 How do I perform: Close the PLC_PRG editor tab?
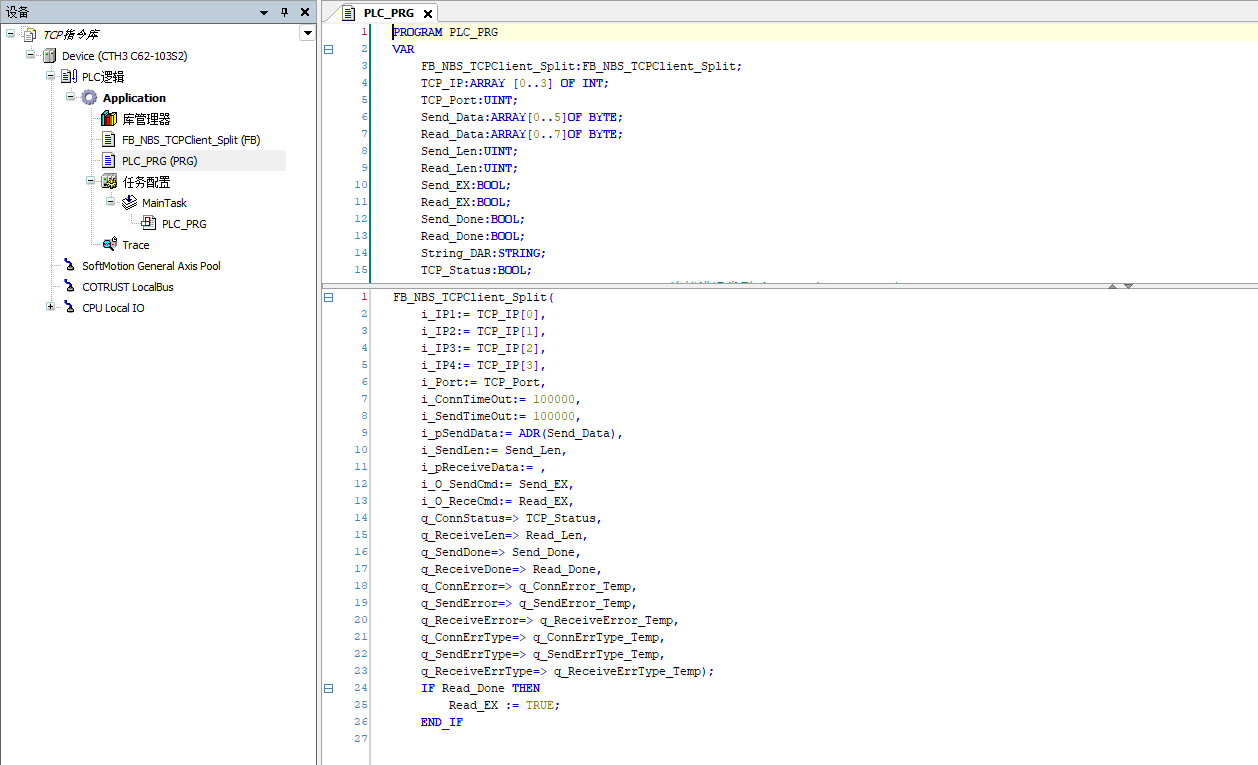tap(428, 14)
